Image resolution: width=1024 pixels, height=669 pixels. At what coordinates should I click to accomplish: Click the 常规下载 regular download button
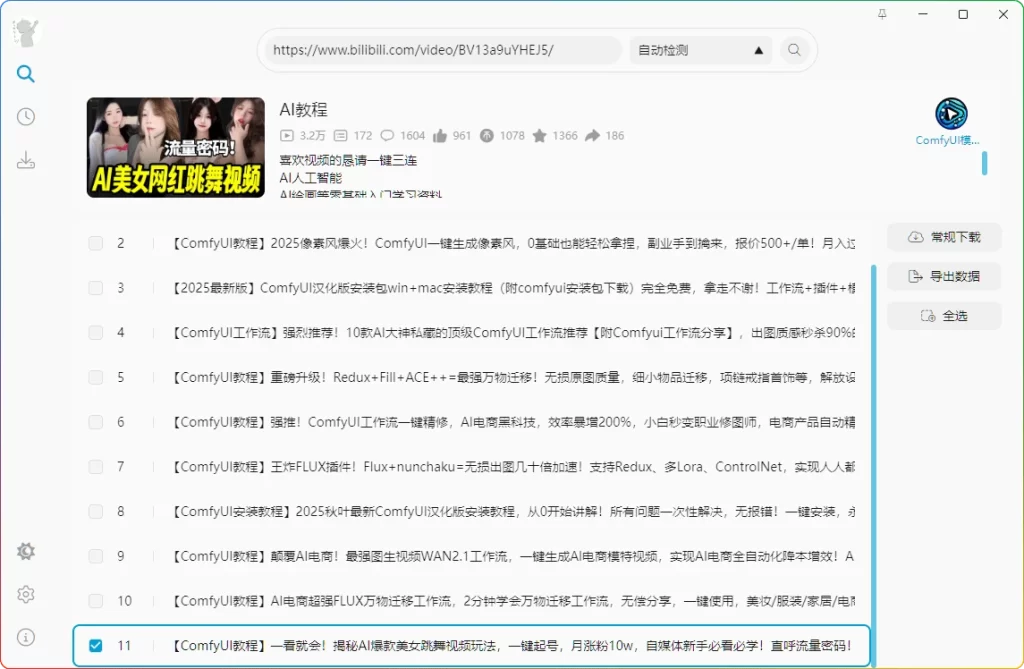943,237
